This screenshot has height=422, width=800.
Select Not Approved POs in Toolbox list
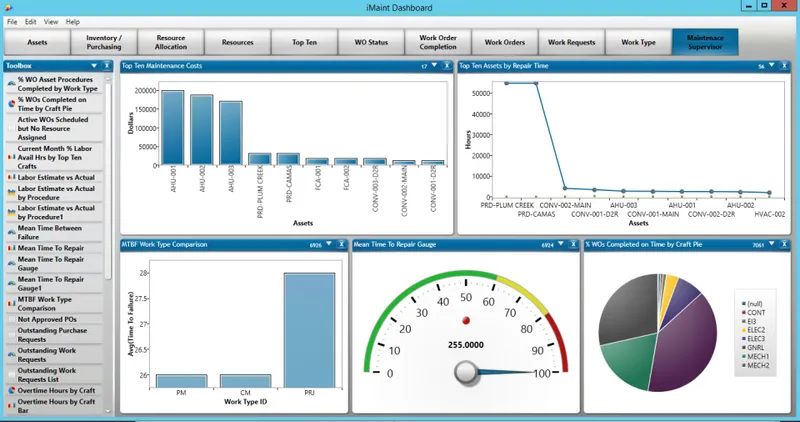point(52,319)
